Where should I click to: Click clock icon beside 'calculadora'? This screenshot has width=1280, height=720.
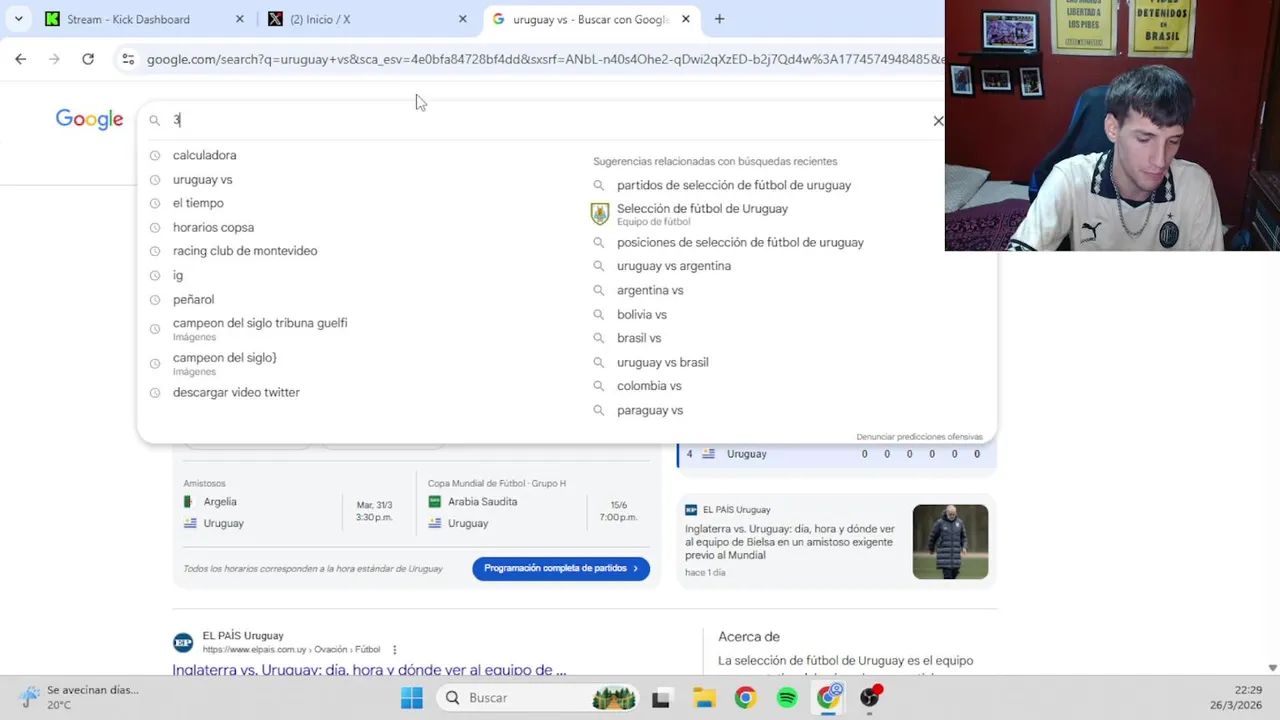click(155, 155)
